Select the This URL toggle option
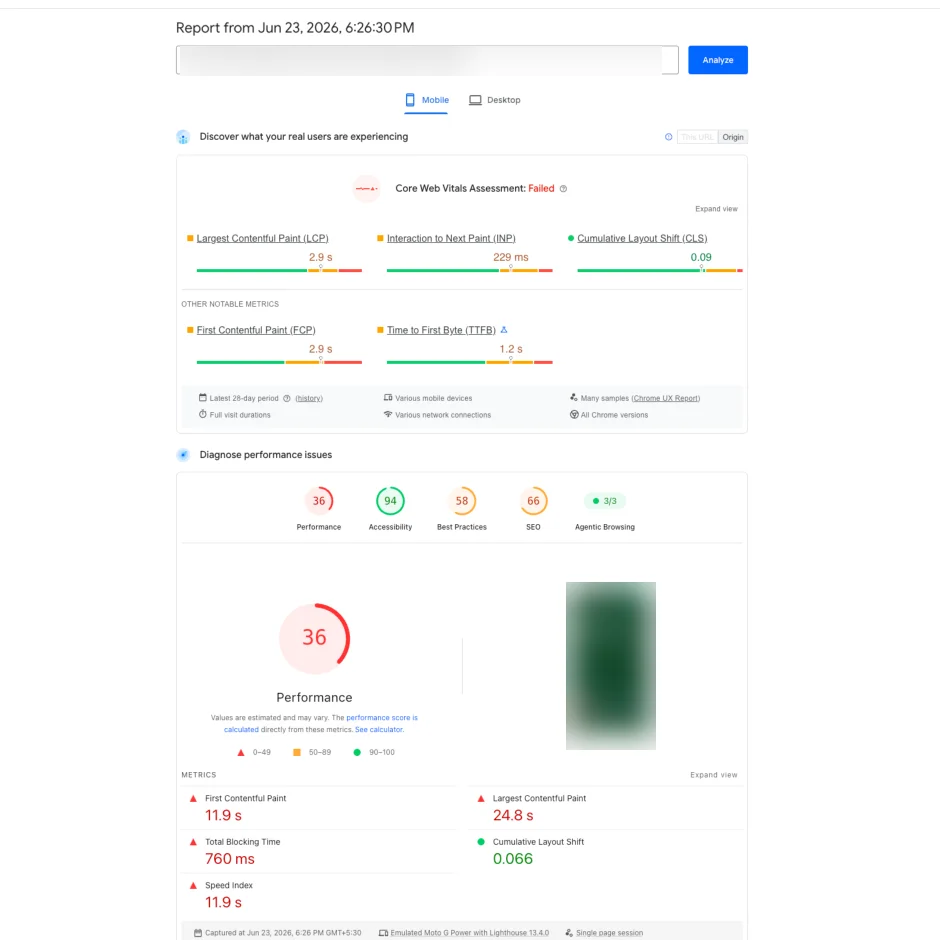The height and width of the screenshot is (940, 940). click(697, 137)
